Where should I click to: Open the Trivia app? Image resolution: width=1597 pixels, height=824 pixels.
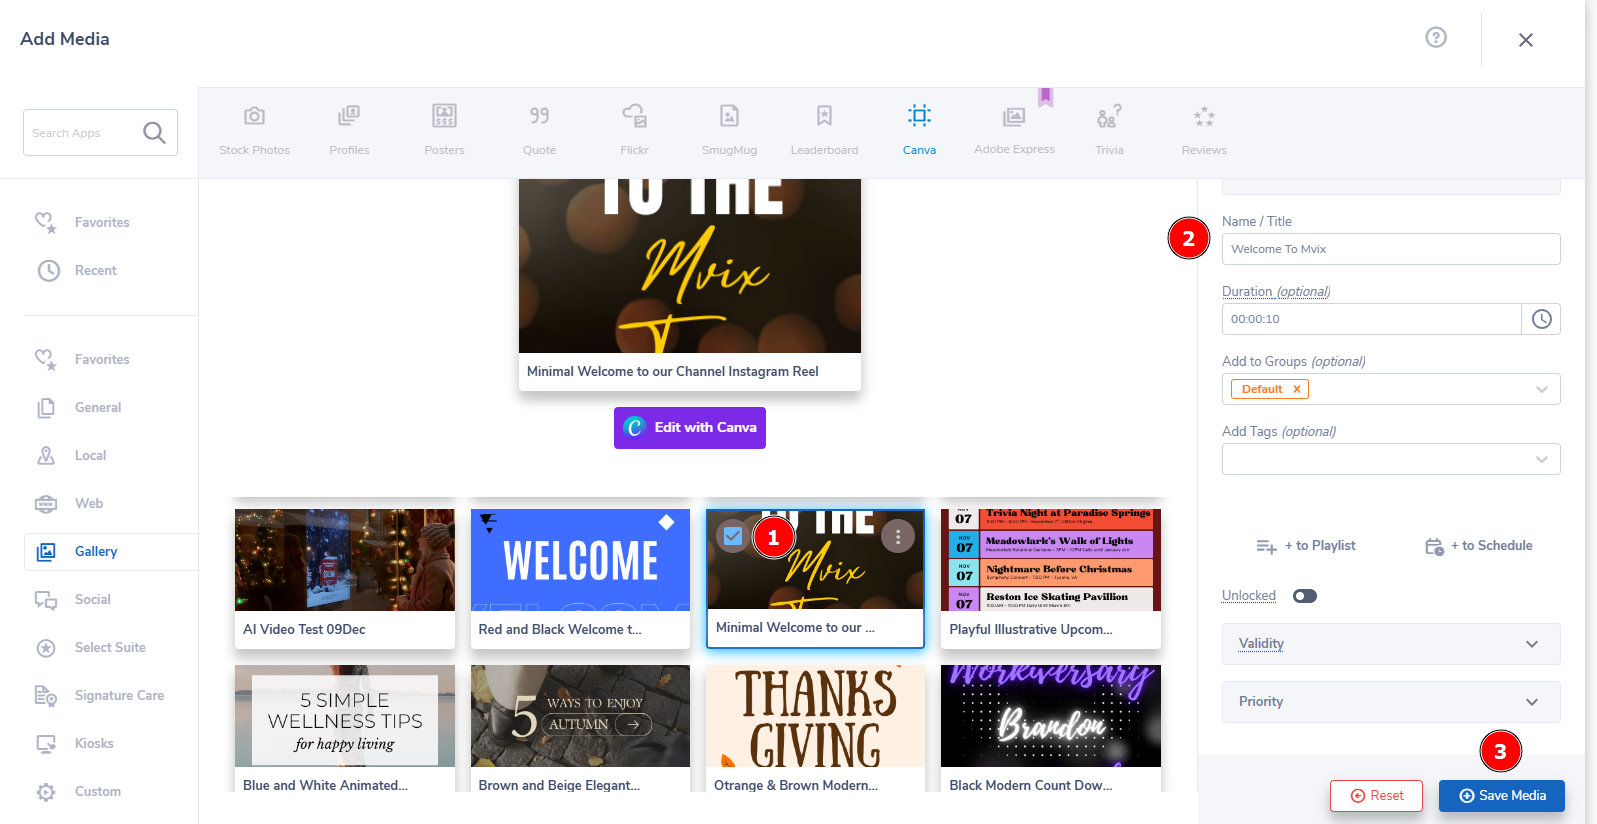click(x=1109, y=130)
